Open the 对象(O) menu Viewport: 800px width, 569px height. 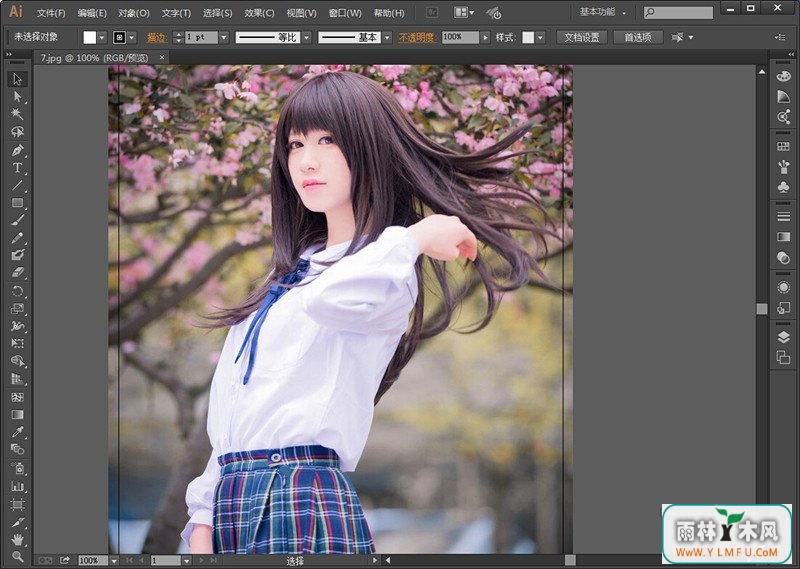[134, 13]
